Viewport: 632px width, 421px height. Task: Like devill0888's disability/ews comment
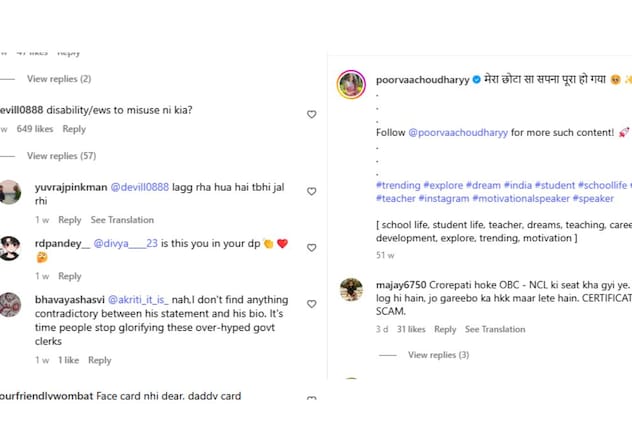click(311, 115)
